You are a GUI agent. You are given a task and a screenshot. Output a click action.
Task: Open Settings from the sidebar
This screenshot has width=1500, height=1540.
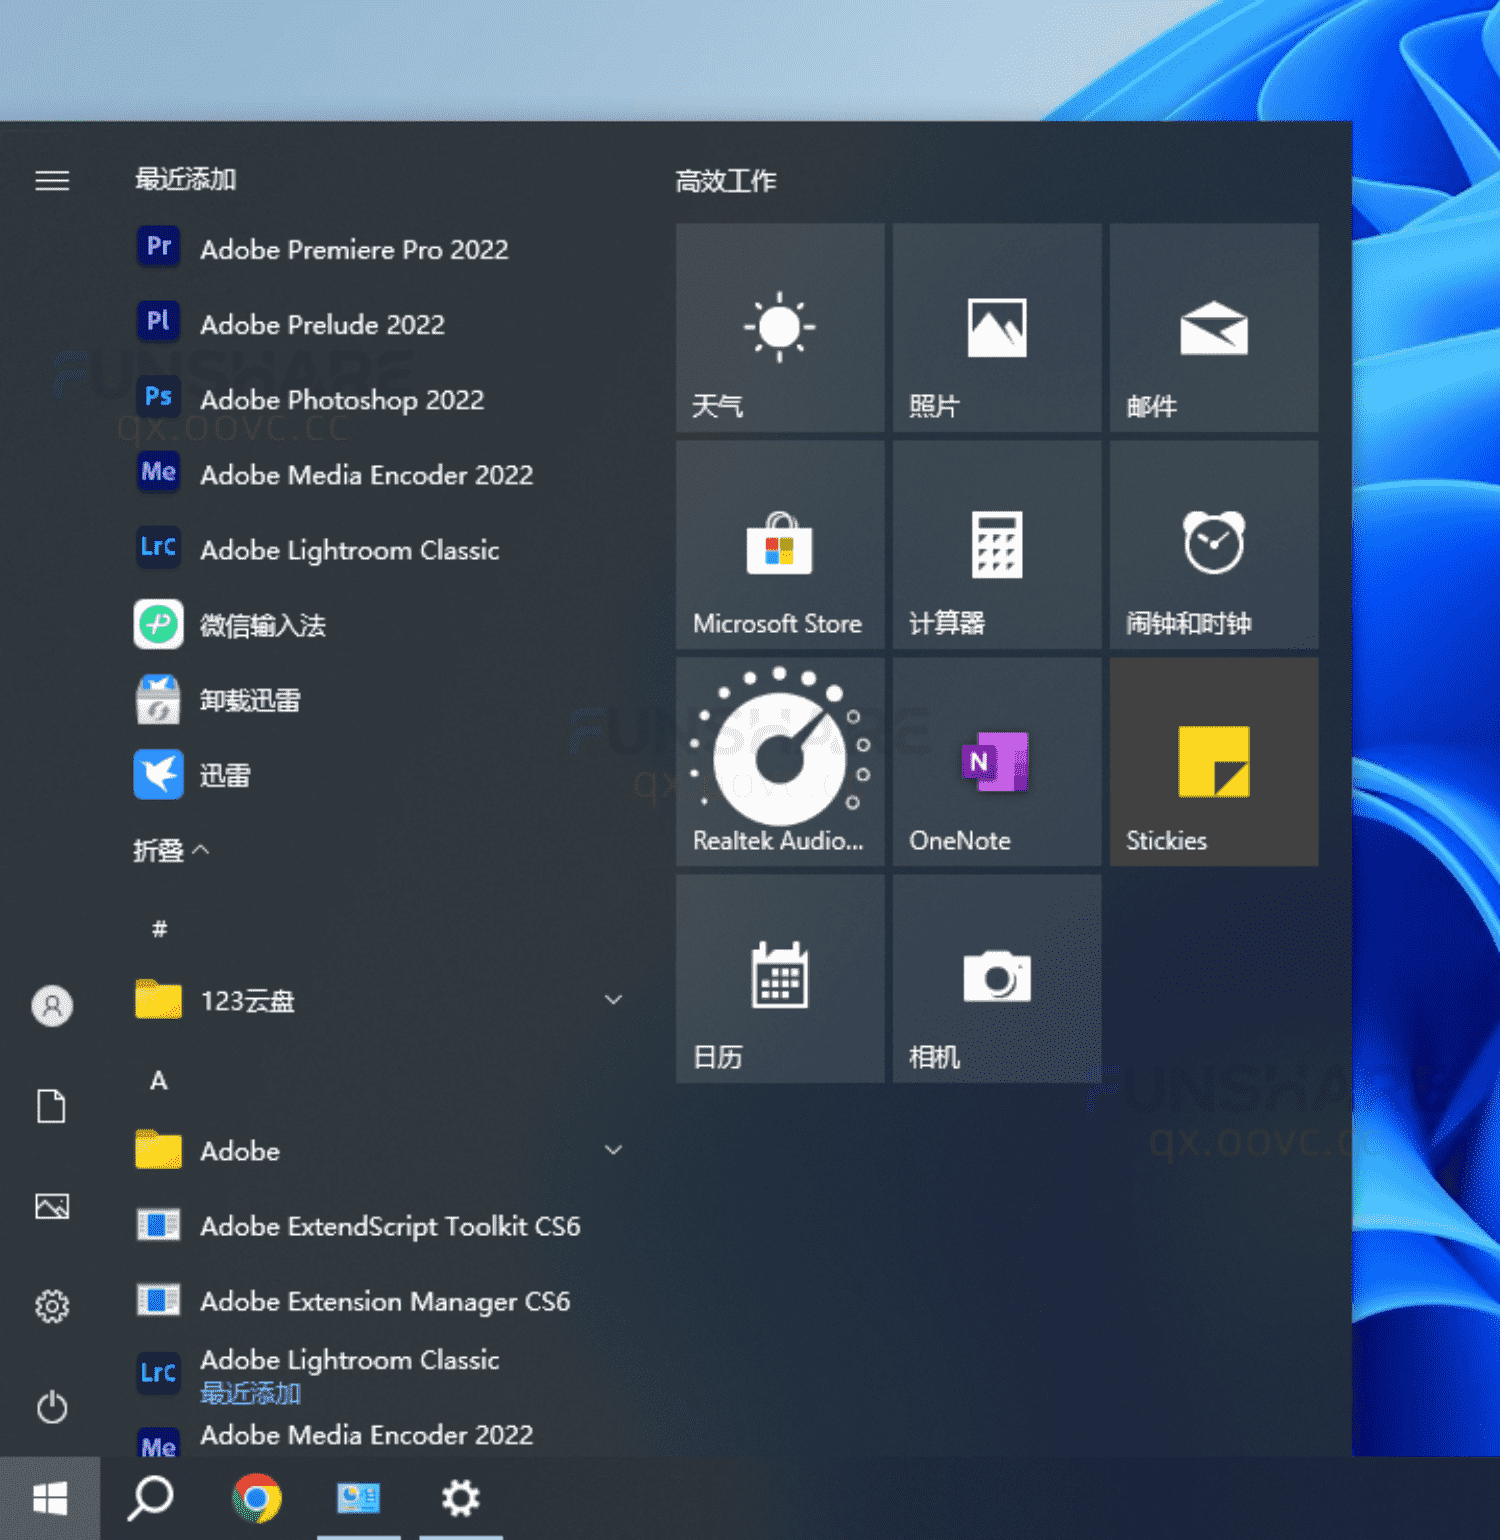coord(52,1306)
